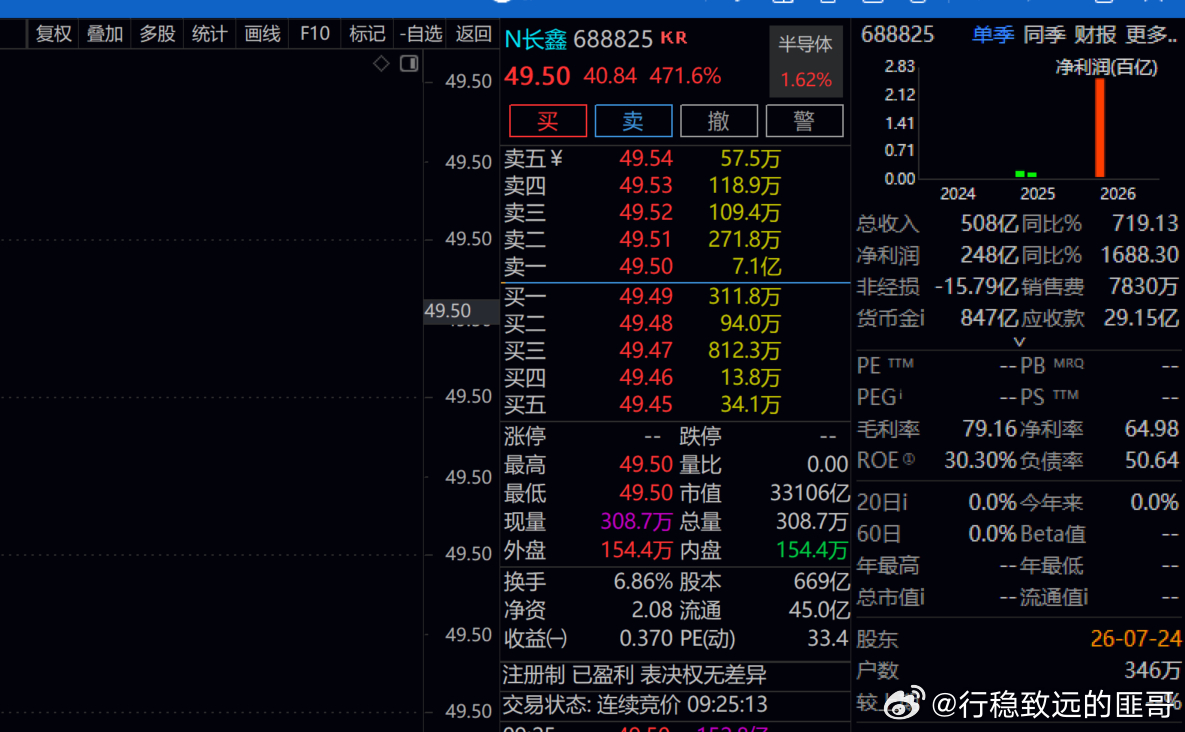The width and height of the screenshot is (1185, 732).
Task: Click the 警 alert button
Action: (804, 121)
